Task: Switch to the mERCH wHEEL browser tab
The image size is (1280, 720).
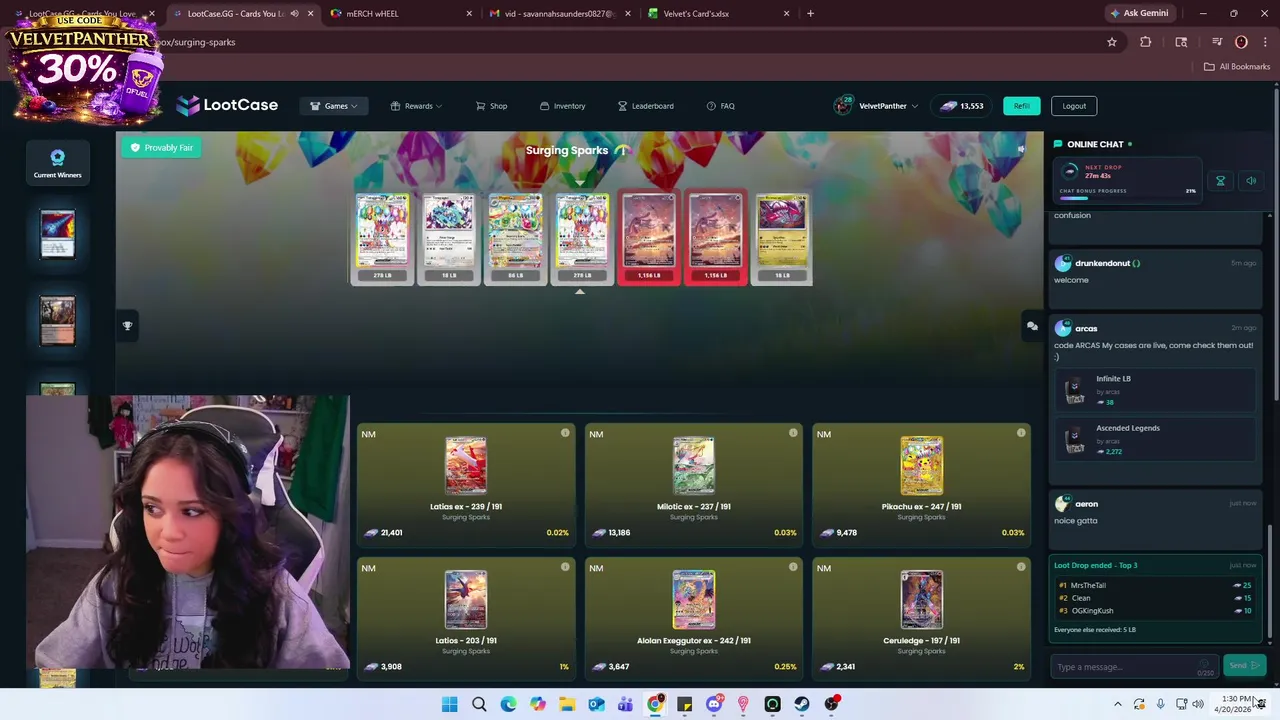Action: 400,14
